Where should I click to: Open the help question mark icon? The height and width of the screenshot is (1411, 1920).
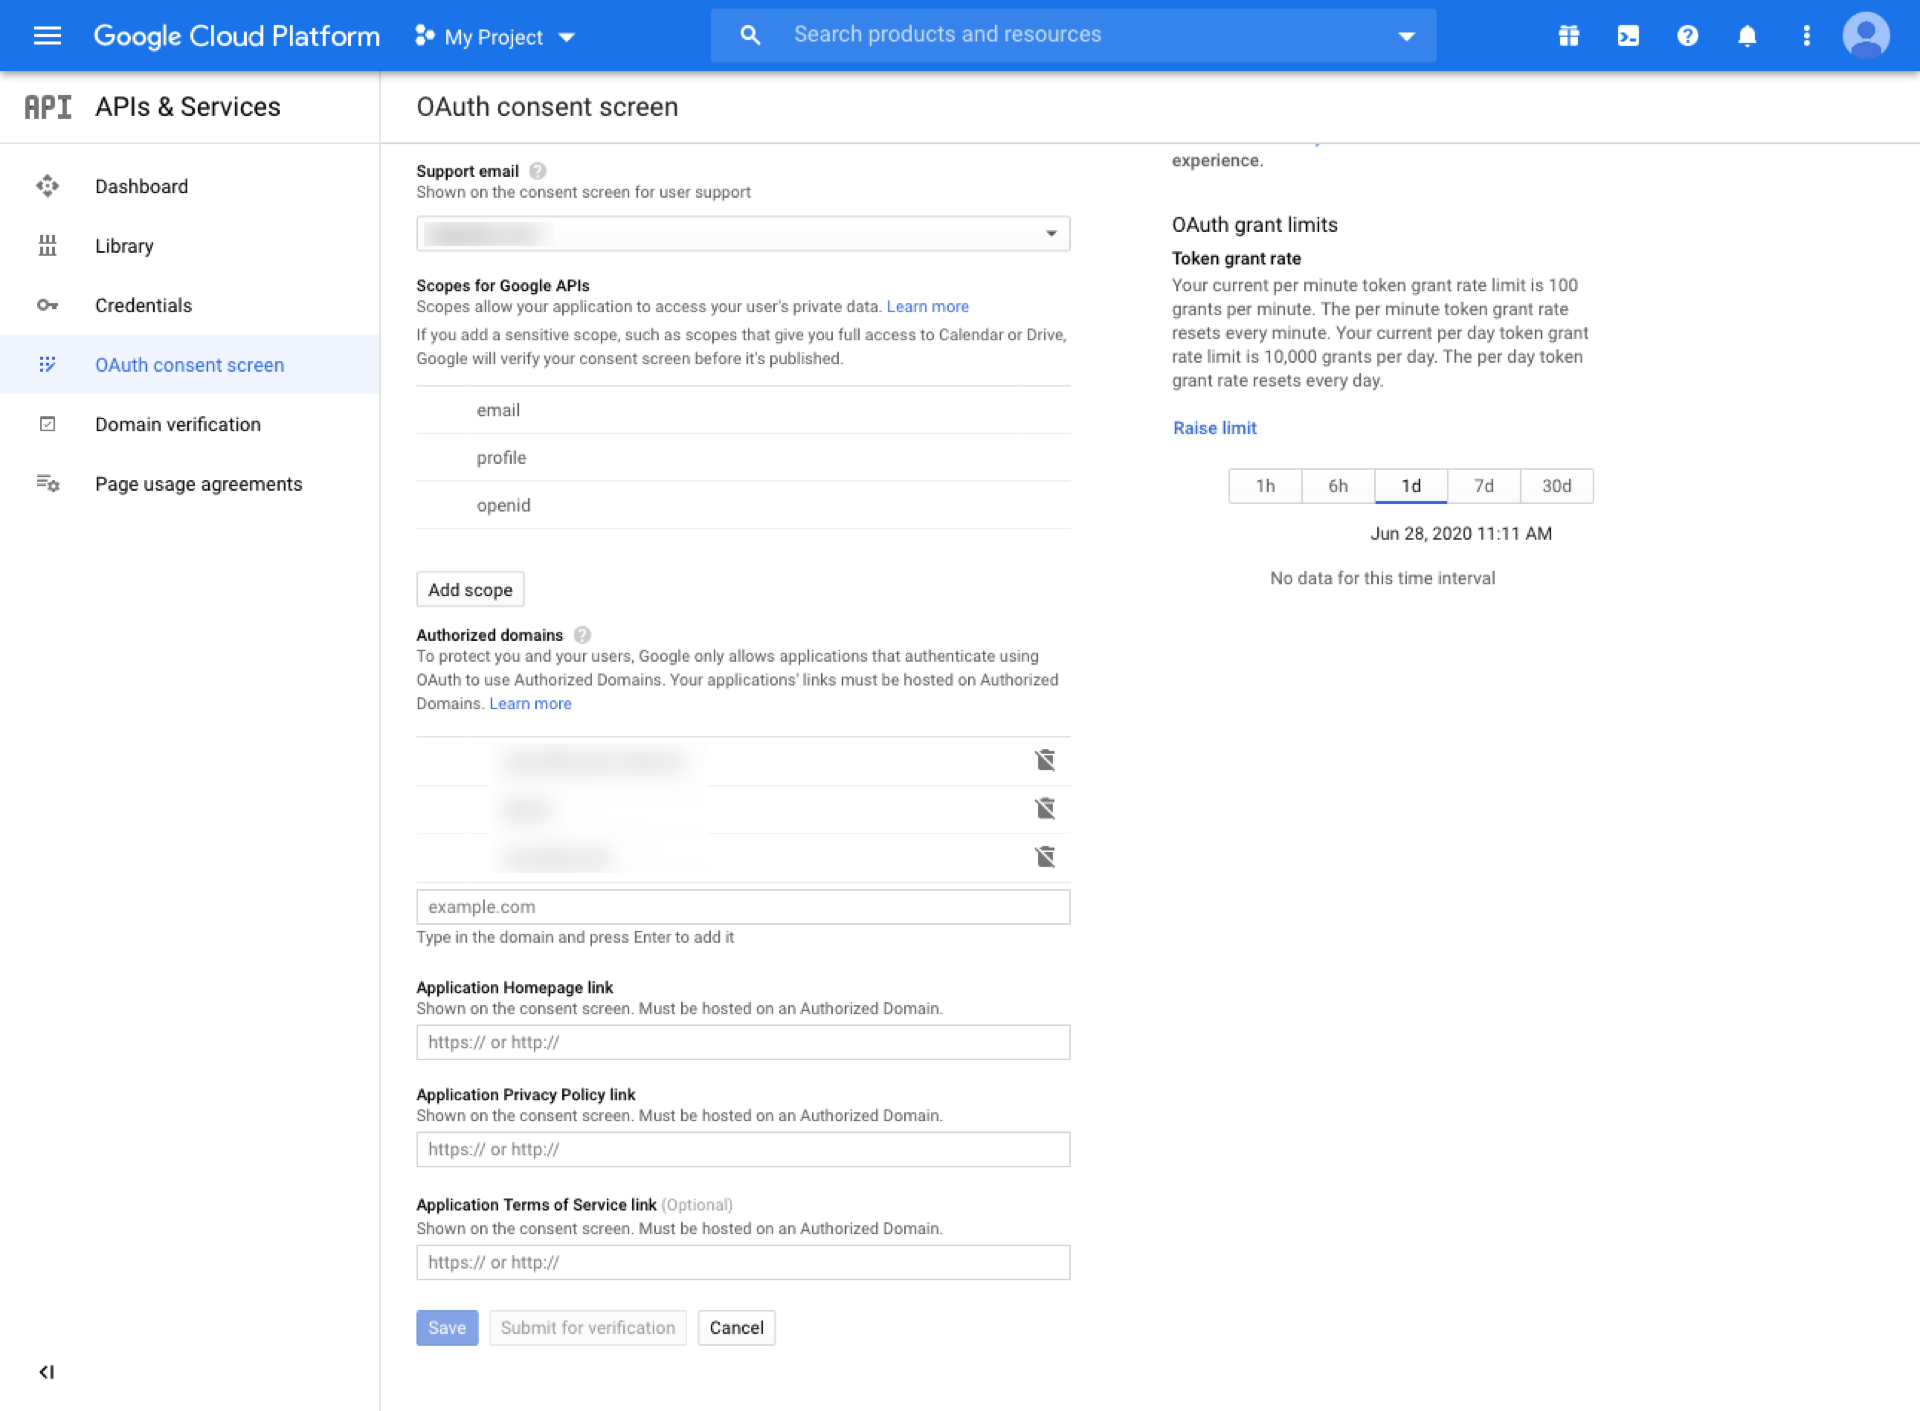pos(1687,36)
